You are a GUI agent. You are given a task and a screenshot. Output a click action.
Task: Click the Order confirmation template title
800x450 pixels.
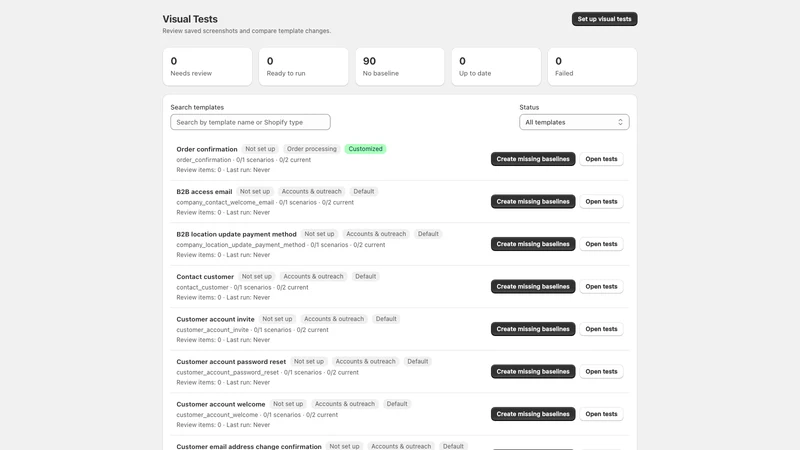[x=207, y=149]
